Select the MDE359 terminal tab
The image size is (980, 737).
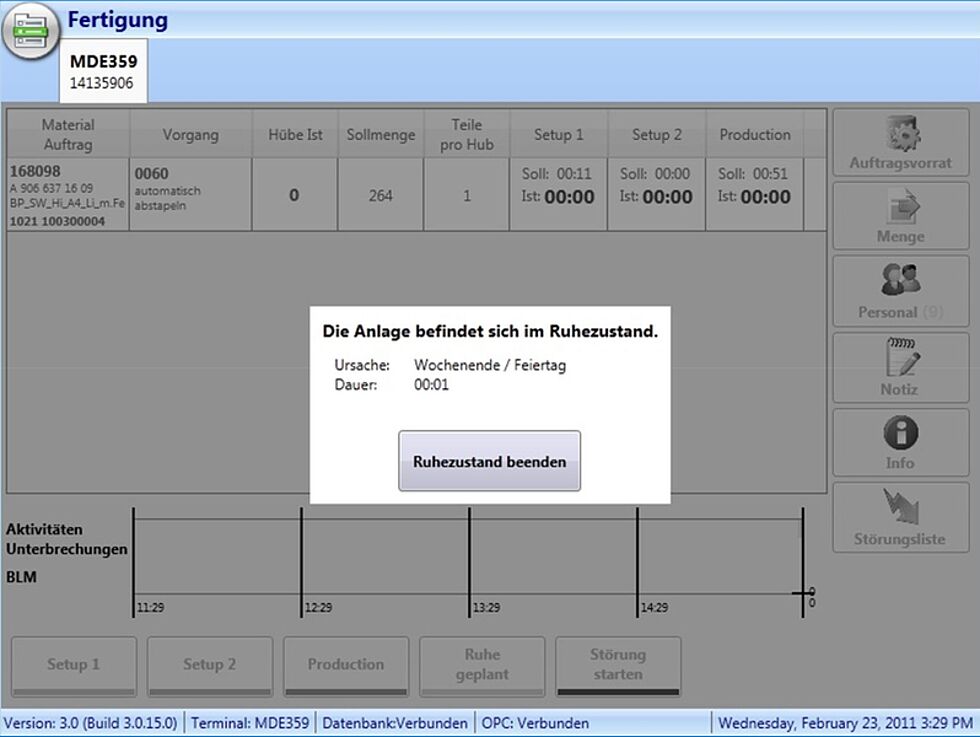pos(103,71)
